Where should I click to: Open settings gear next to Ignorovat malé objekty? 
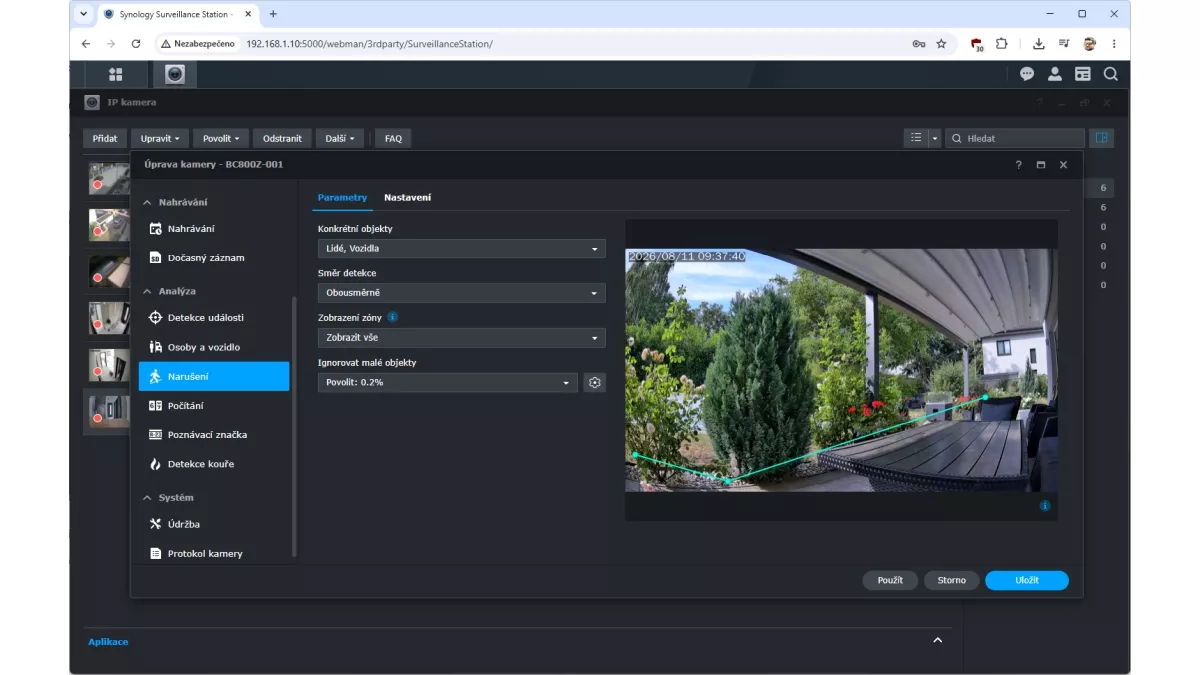coord(595,382)
